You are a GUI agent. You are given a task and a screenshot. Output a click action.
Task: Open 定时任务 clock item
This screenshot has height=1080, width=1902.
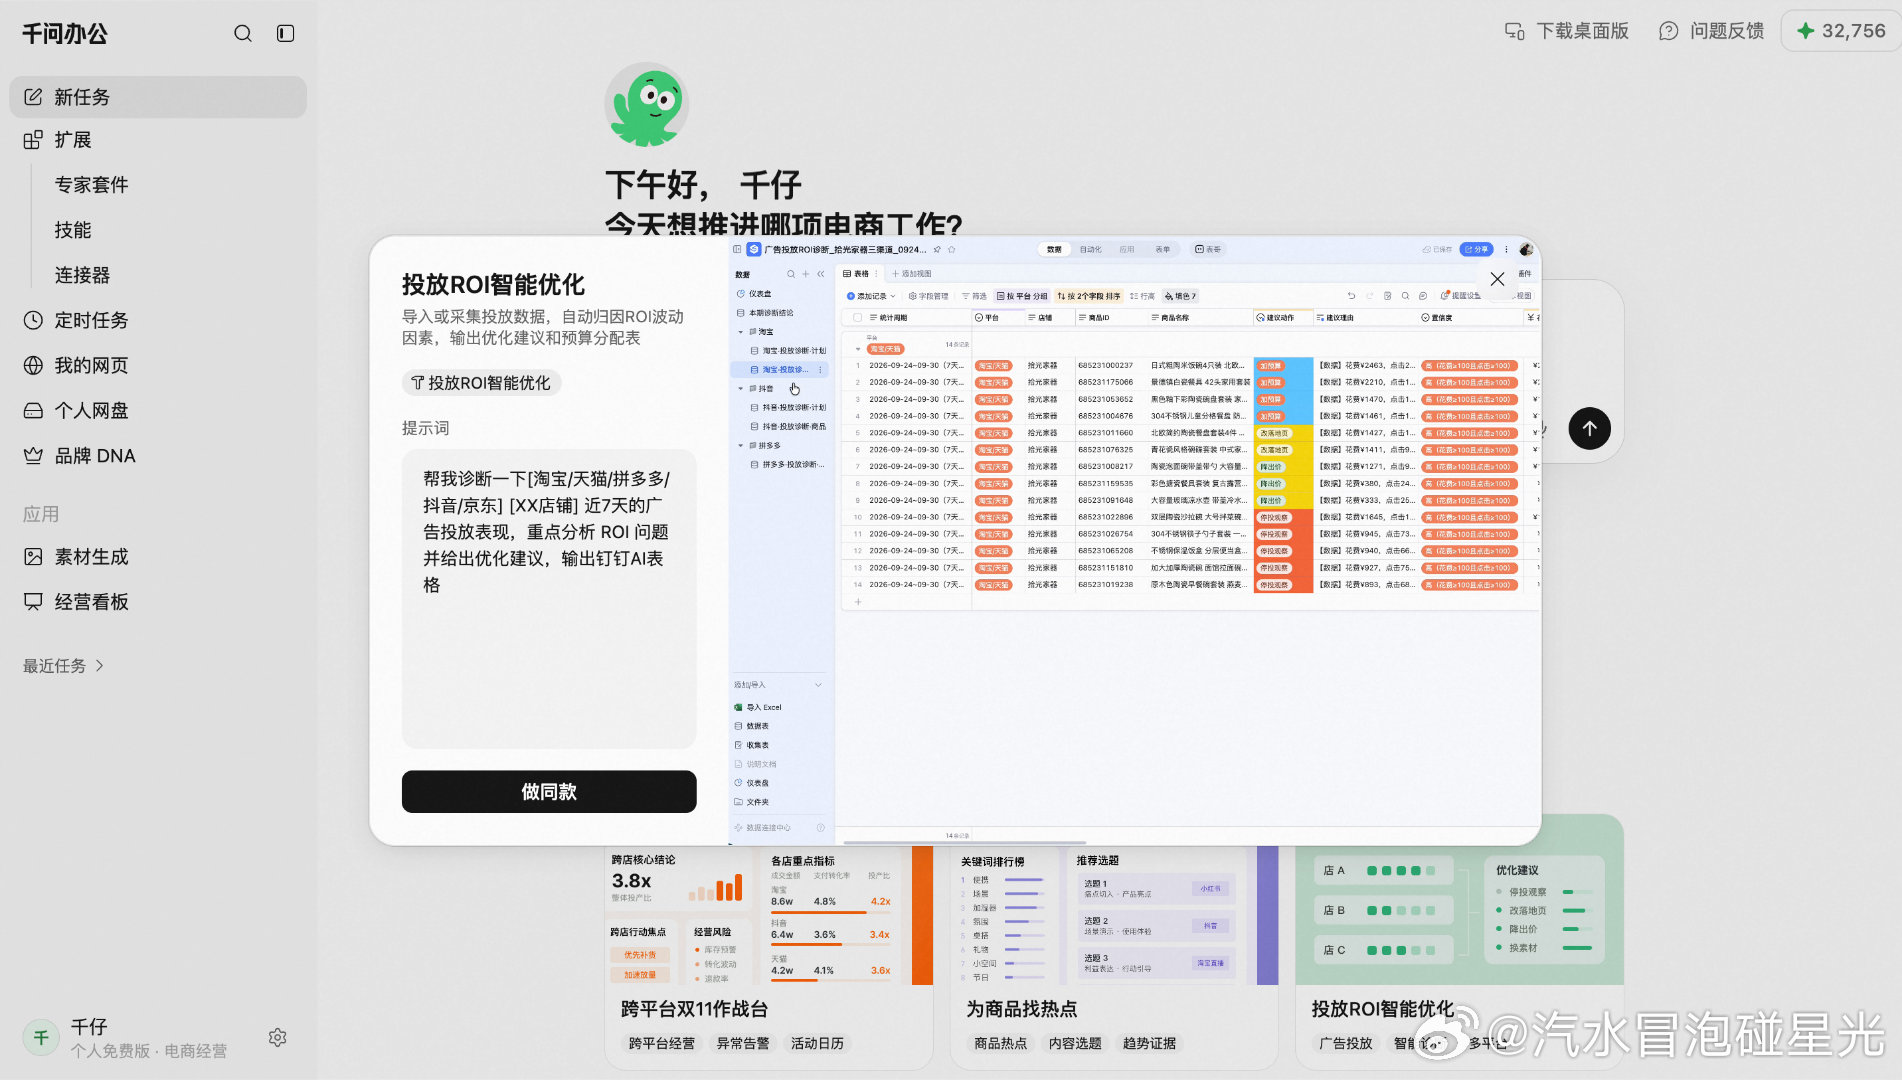tap(76, 320)
